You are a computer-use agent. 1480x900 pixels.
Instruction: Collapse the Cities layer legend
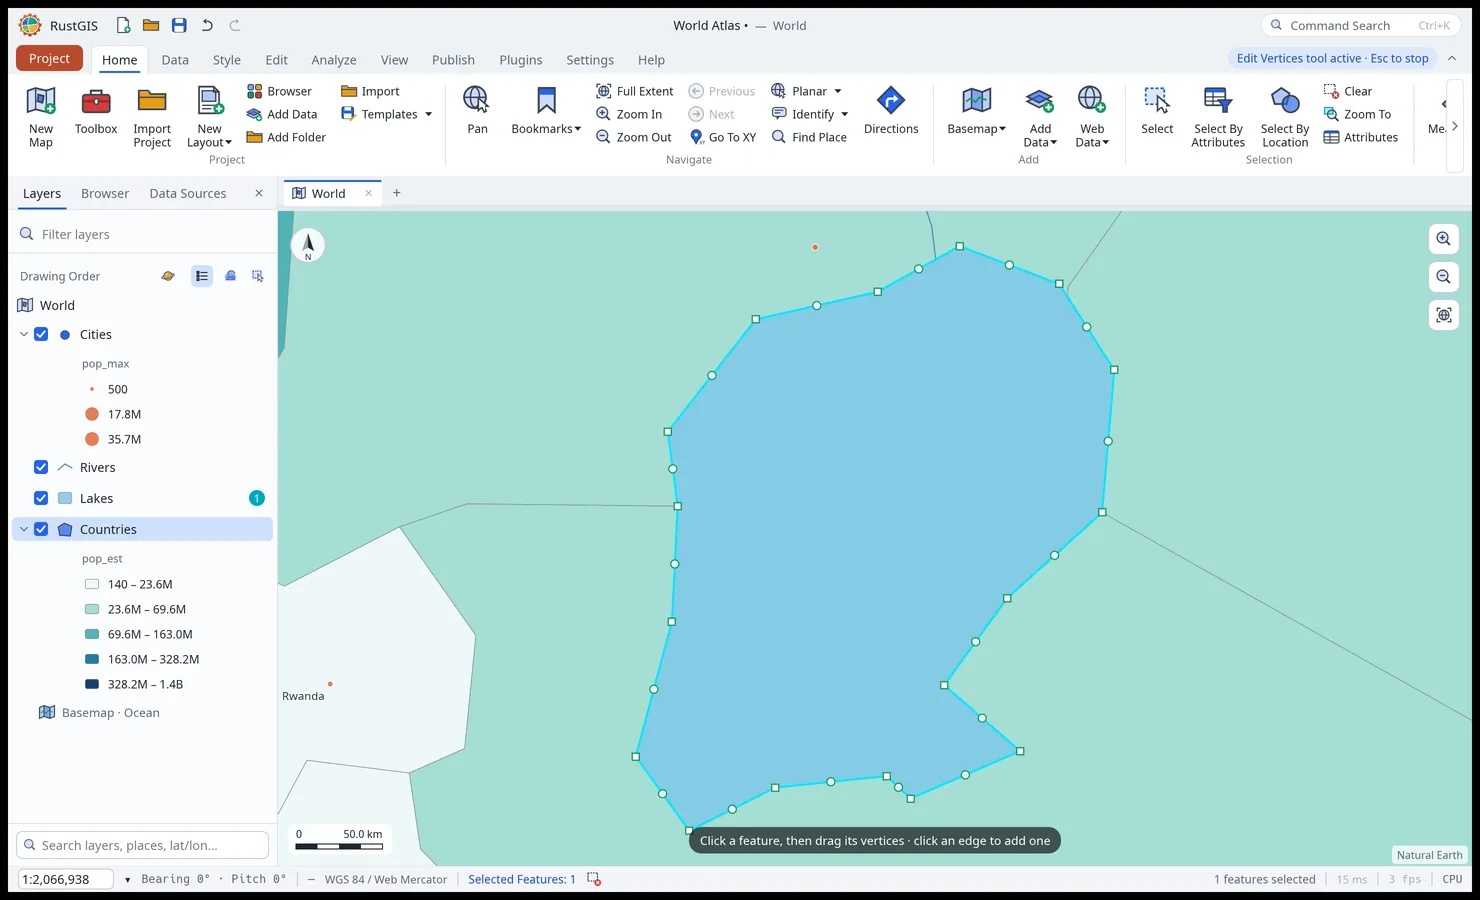[24, 334]
